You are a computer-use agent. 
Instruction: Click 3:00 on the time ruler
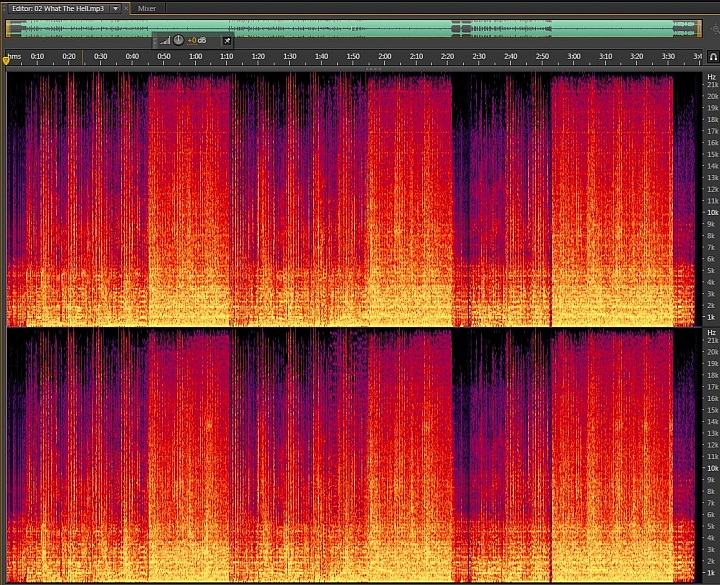point(574,56)
